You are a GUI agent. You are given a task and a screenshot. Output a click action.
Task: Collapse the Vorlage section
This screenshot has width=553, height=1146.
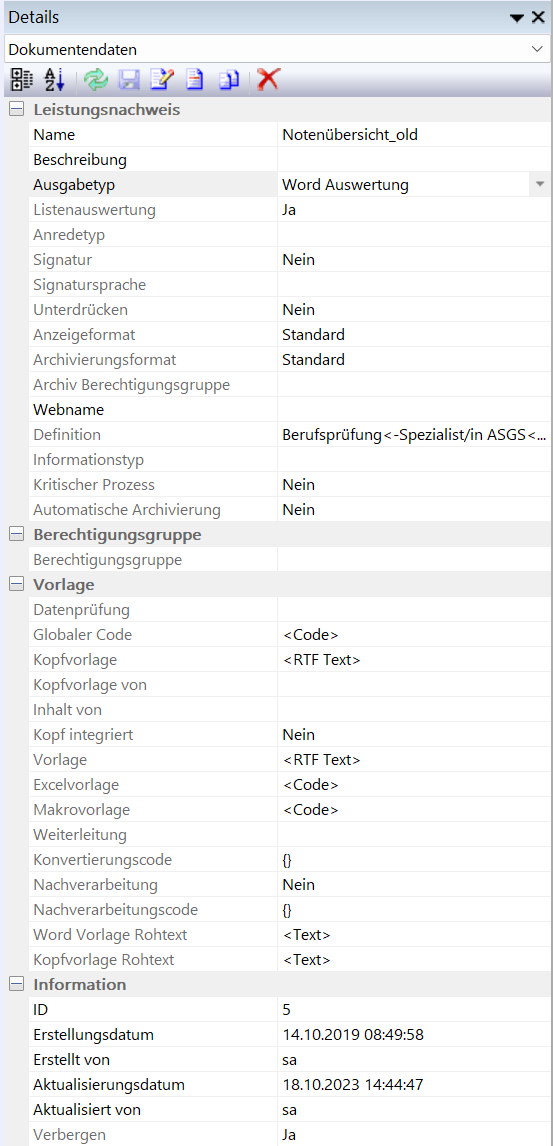15,584
